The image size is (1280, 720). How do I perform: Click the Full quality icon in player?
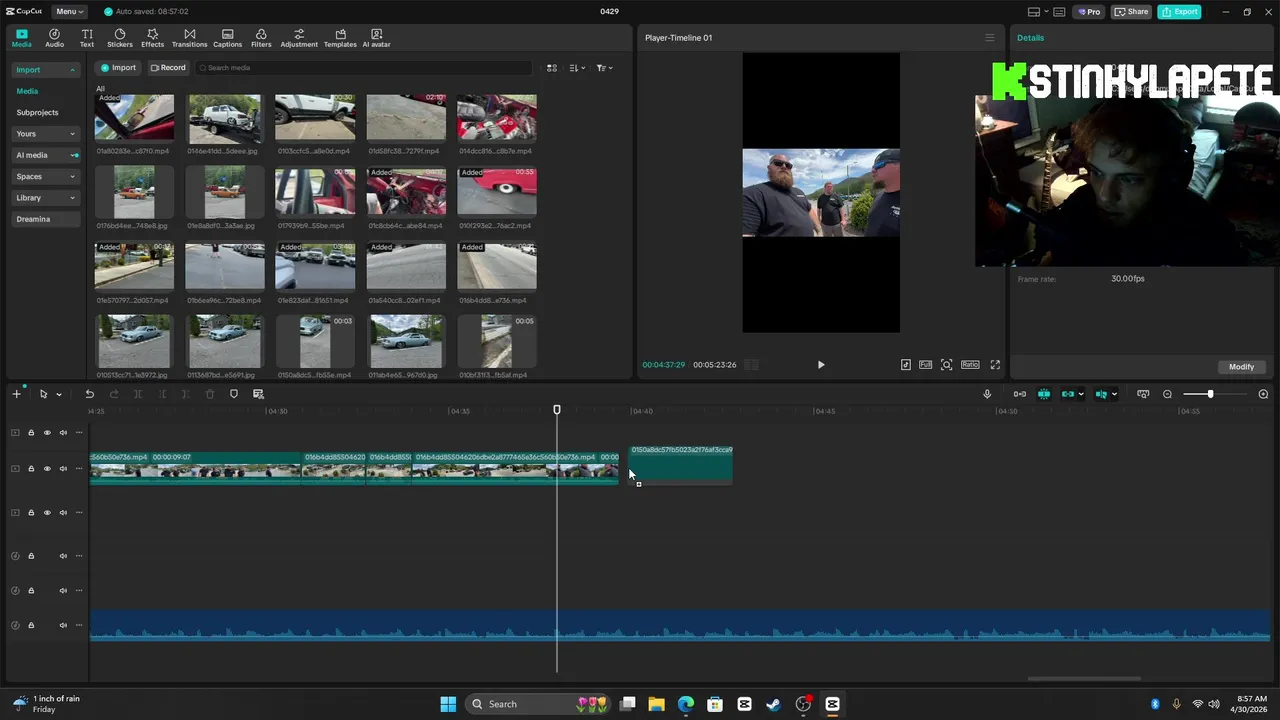[925, 365]
